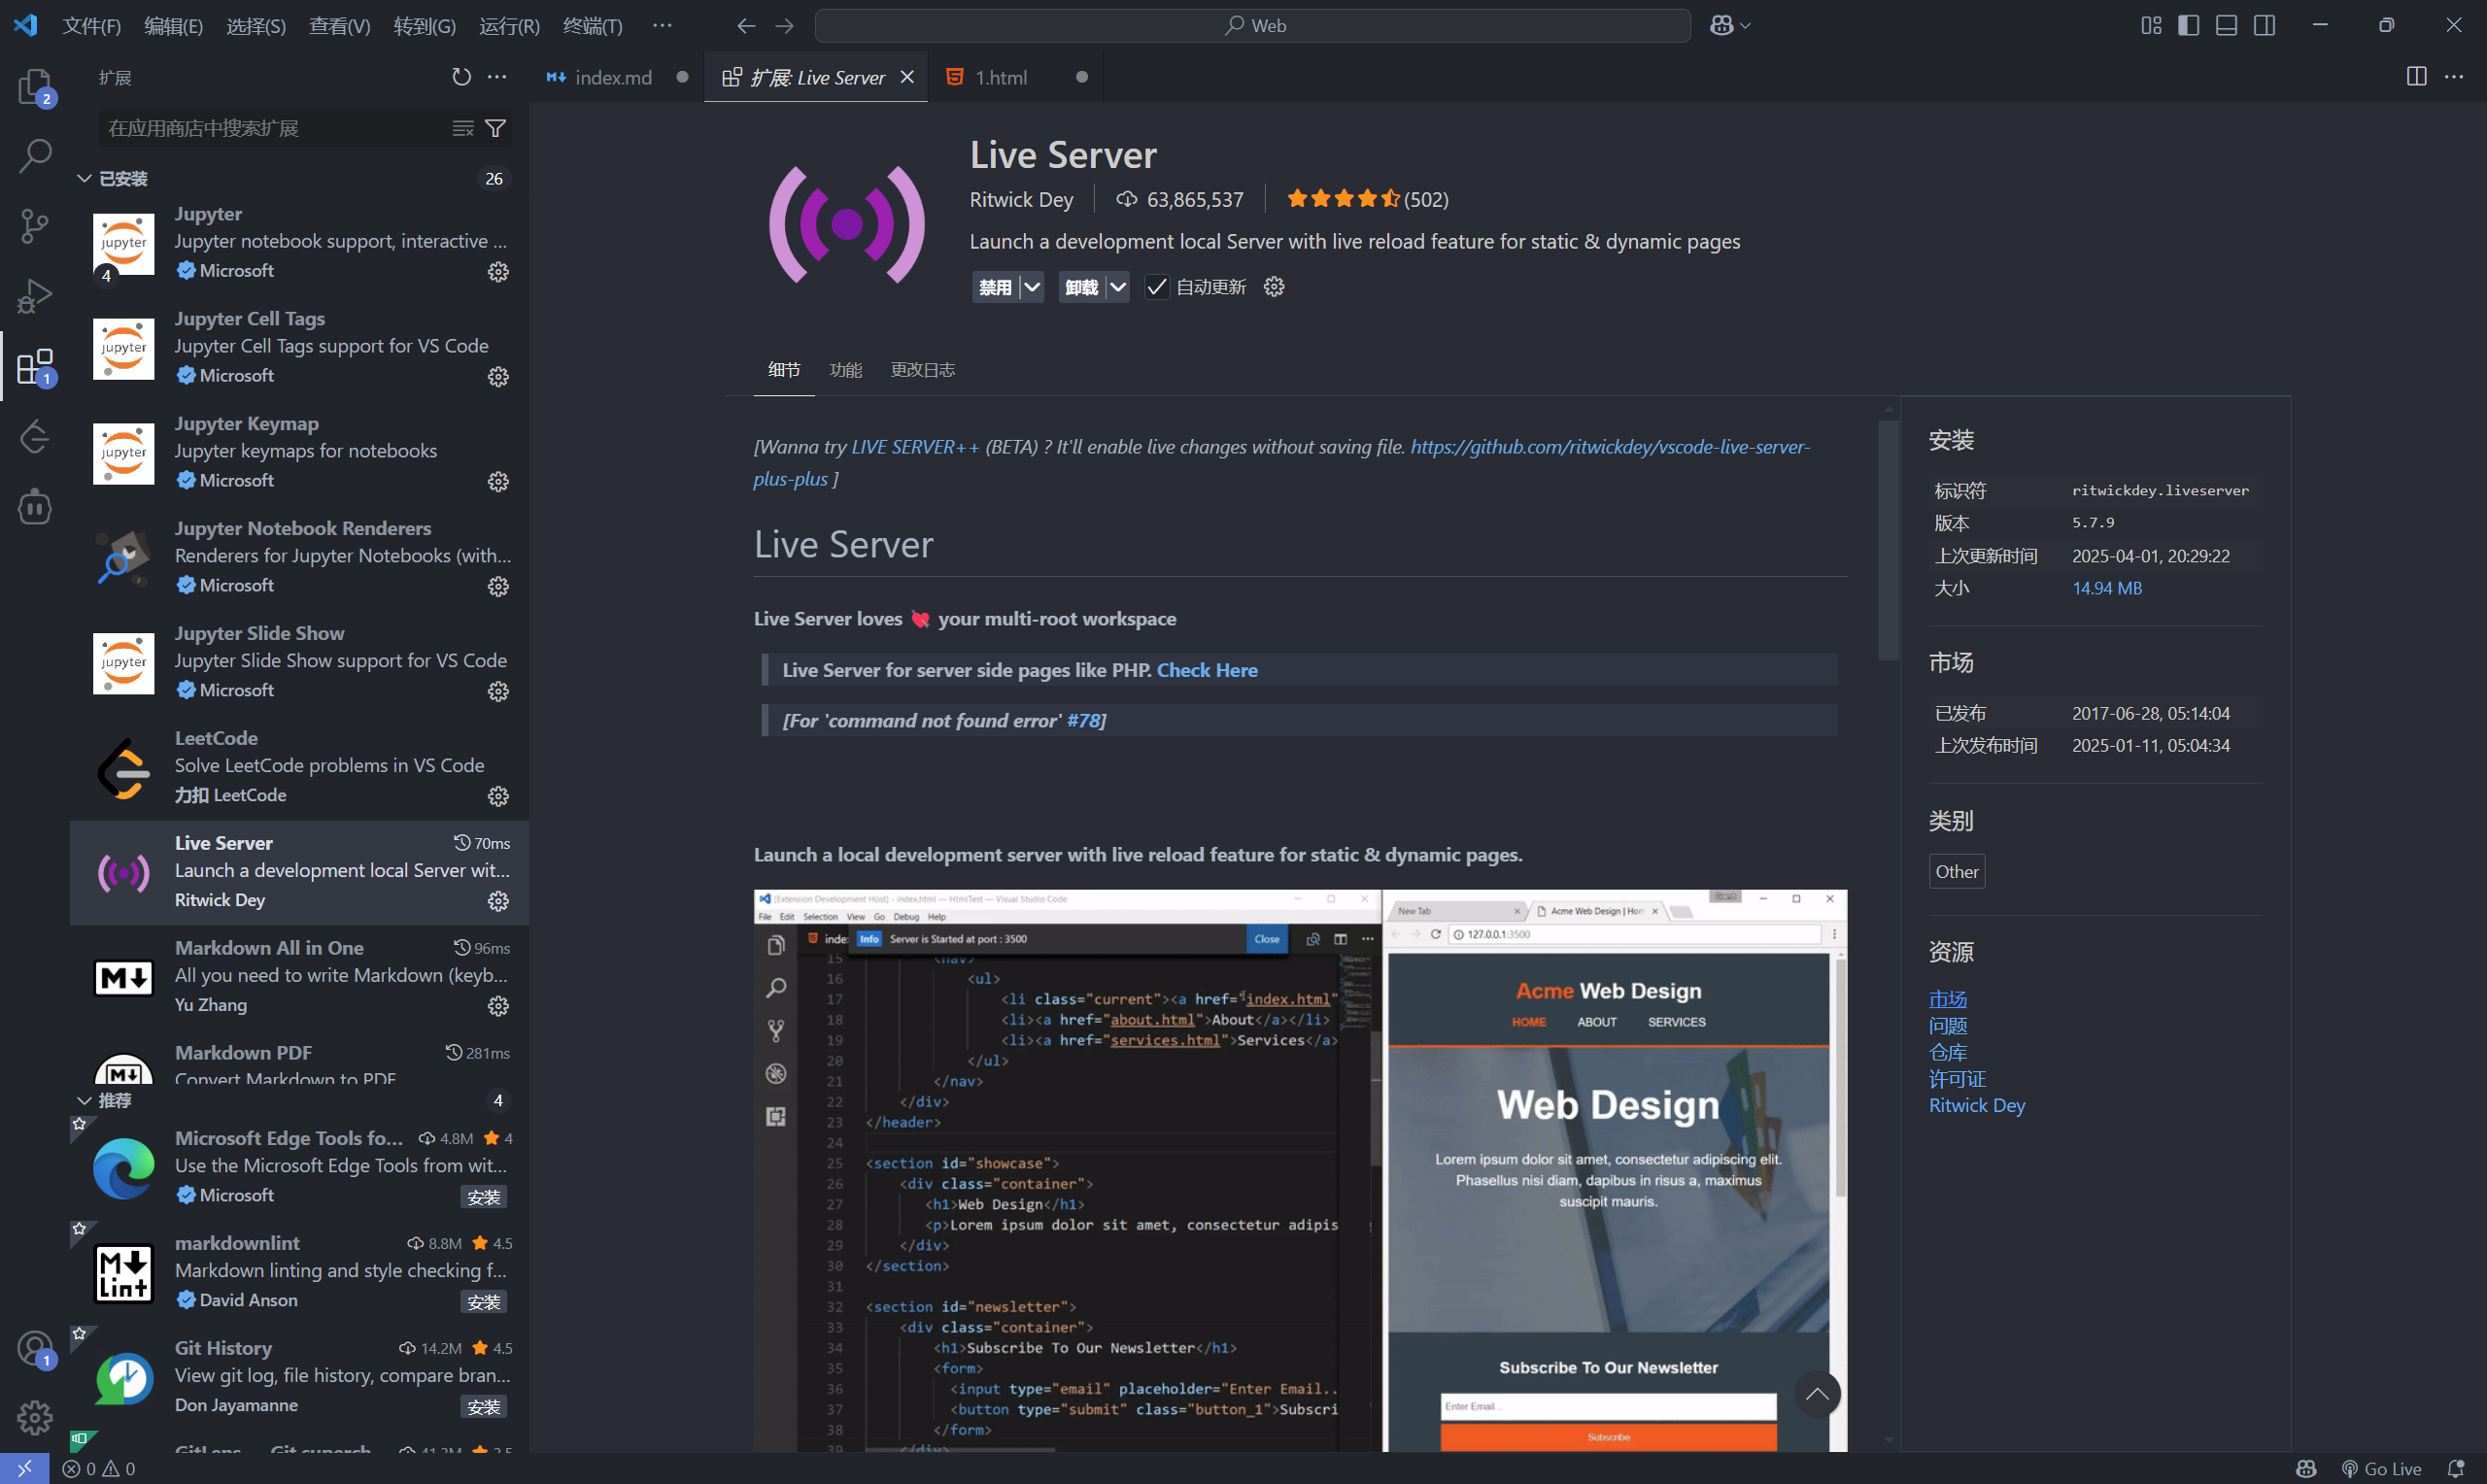Open the Live Server detail settings gear
Image resolution: width=2487 pixels, height=1484 pixels.
click(1274, 287)
